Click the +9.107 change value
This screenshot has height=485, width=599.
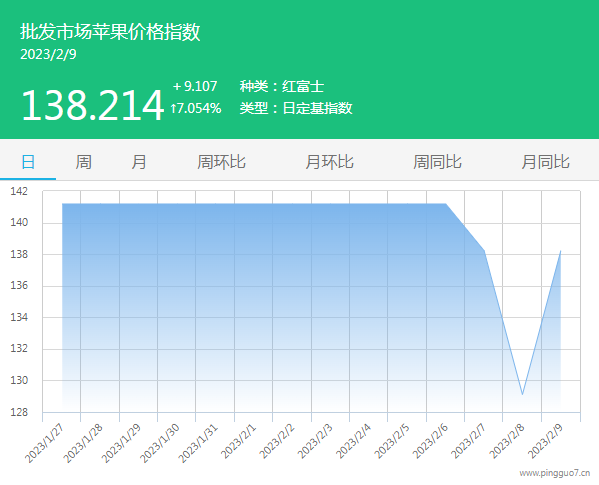(x=195, y=86)
